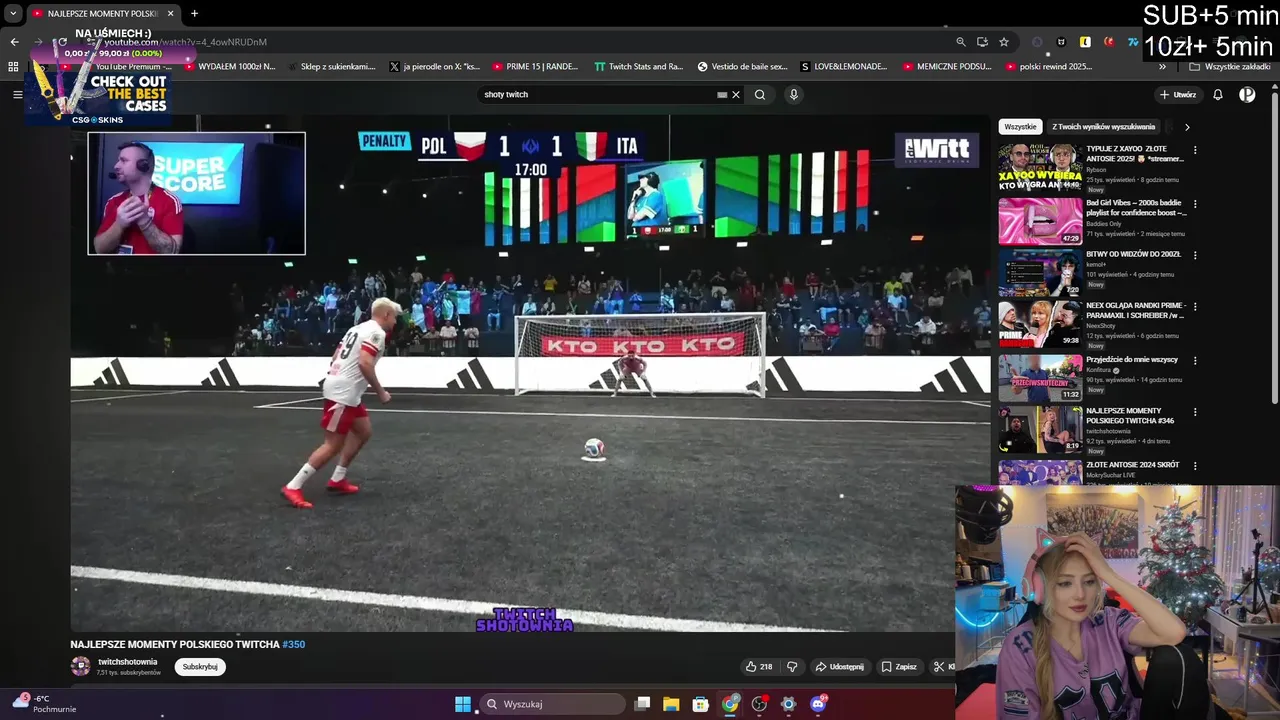Open Bad Girl Vibes playlist thumbnail
This screenshot has width=1280, height=720.
1040,221
